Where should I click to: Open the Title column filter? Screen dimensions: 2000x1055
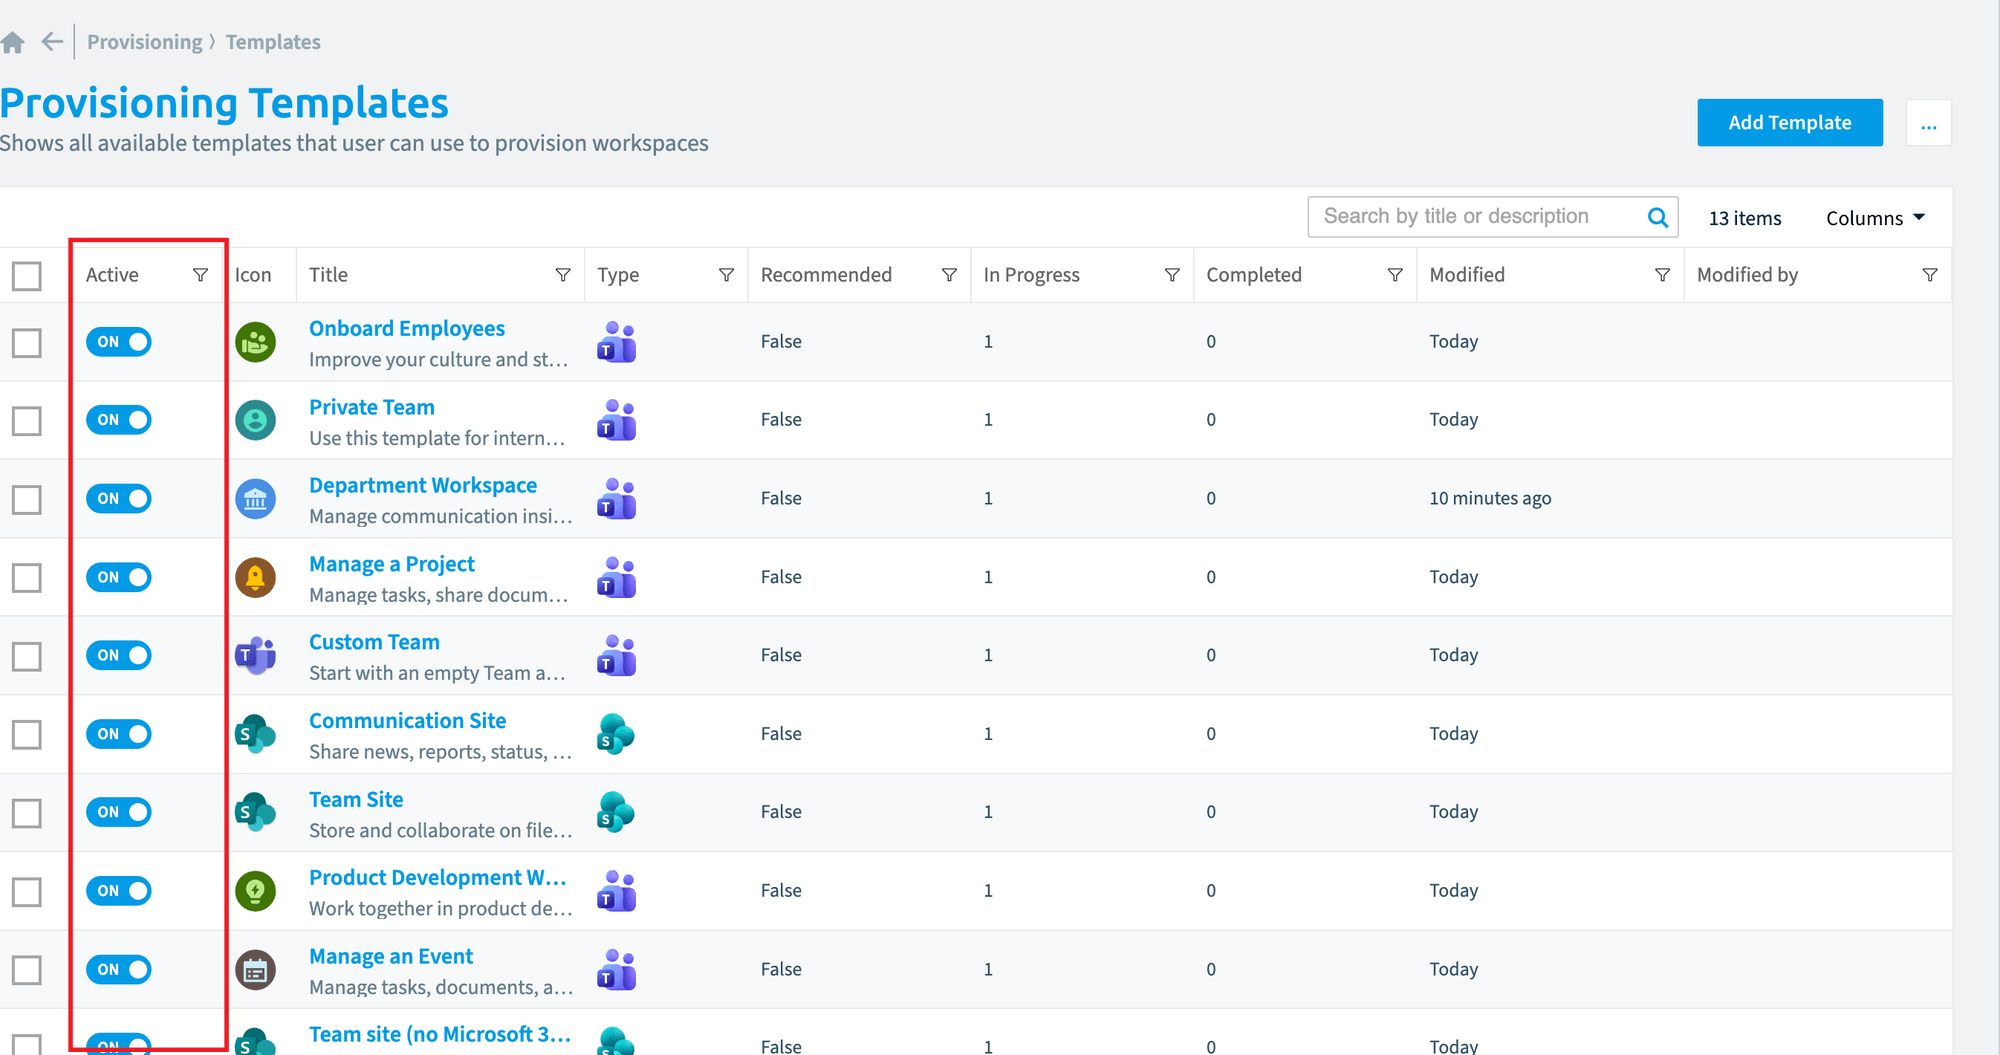563,275
